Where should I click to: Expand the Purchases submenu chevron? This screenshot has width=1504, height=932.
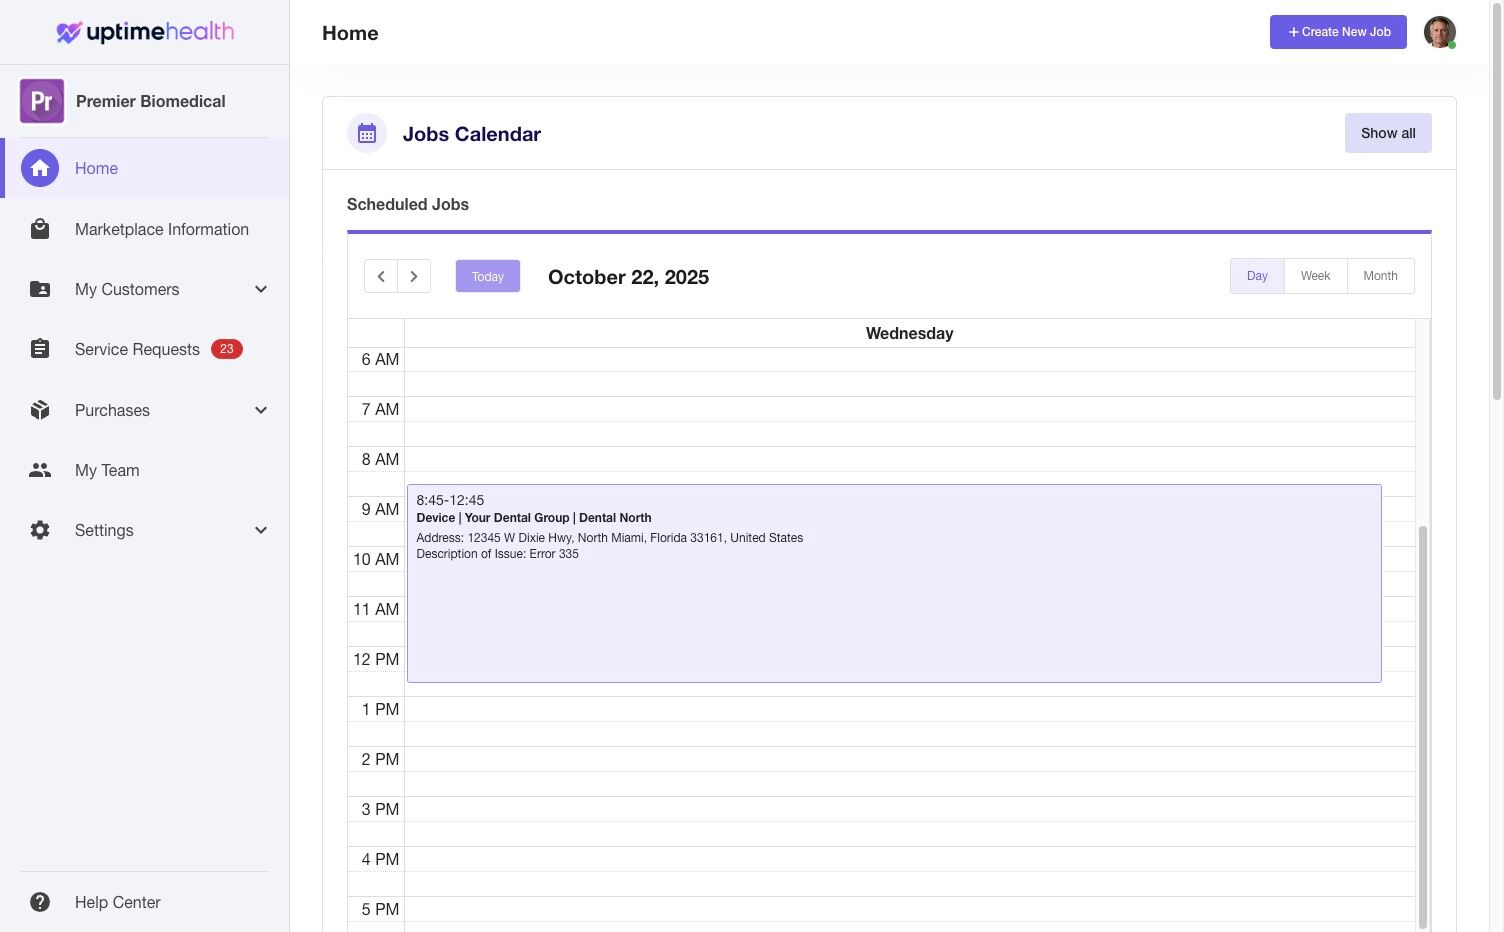point(261,410)
